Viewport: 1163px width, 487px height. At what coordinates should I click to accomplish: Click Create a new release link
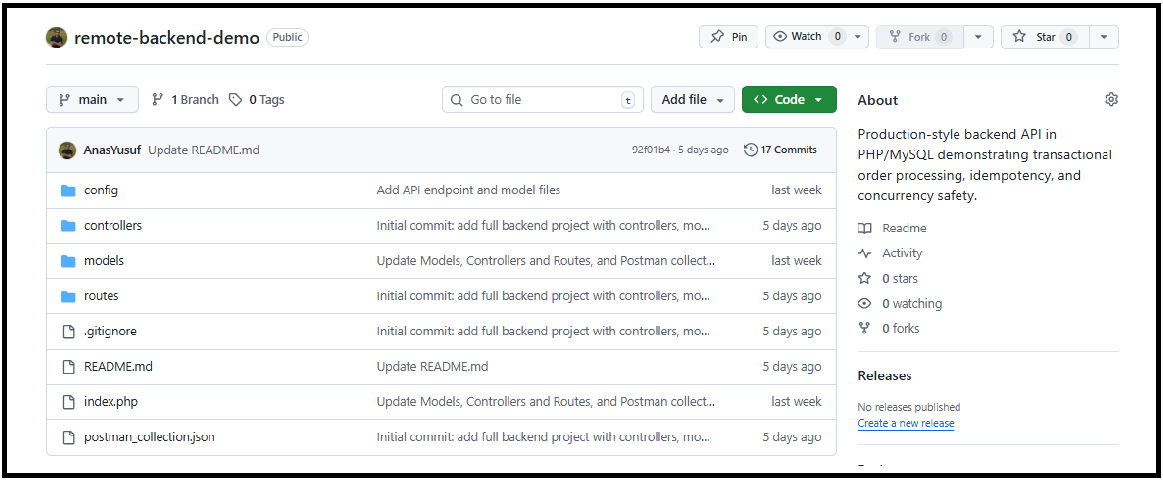click(x=905, y=423)
